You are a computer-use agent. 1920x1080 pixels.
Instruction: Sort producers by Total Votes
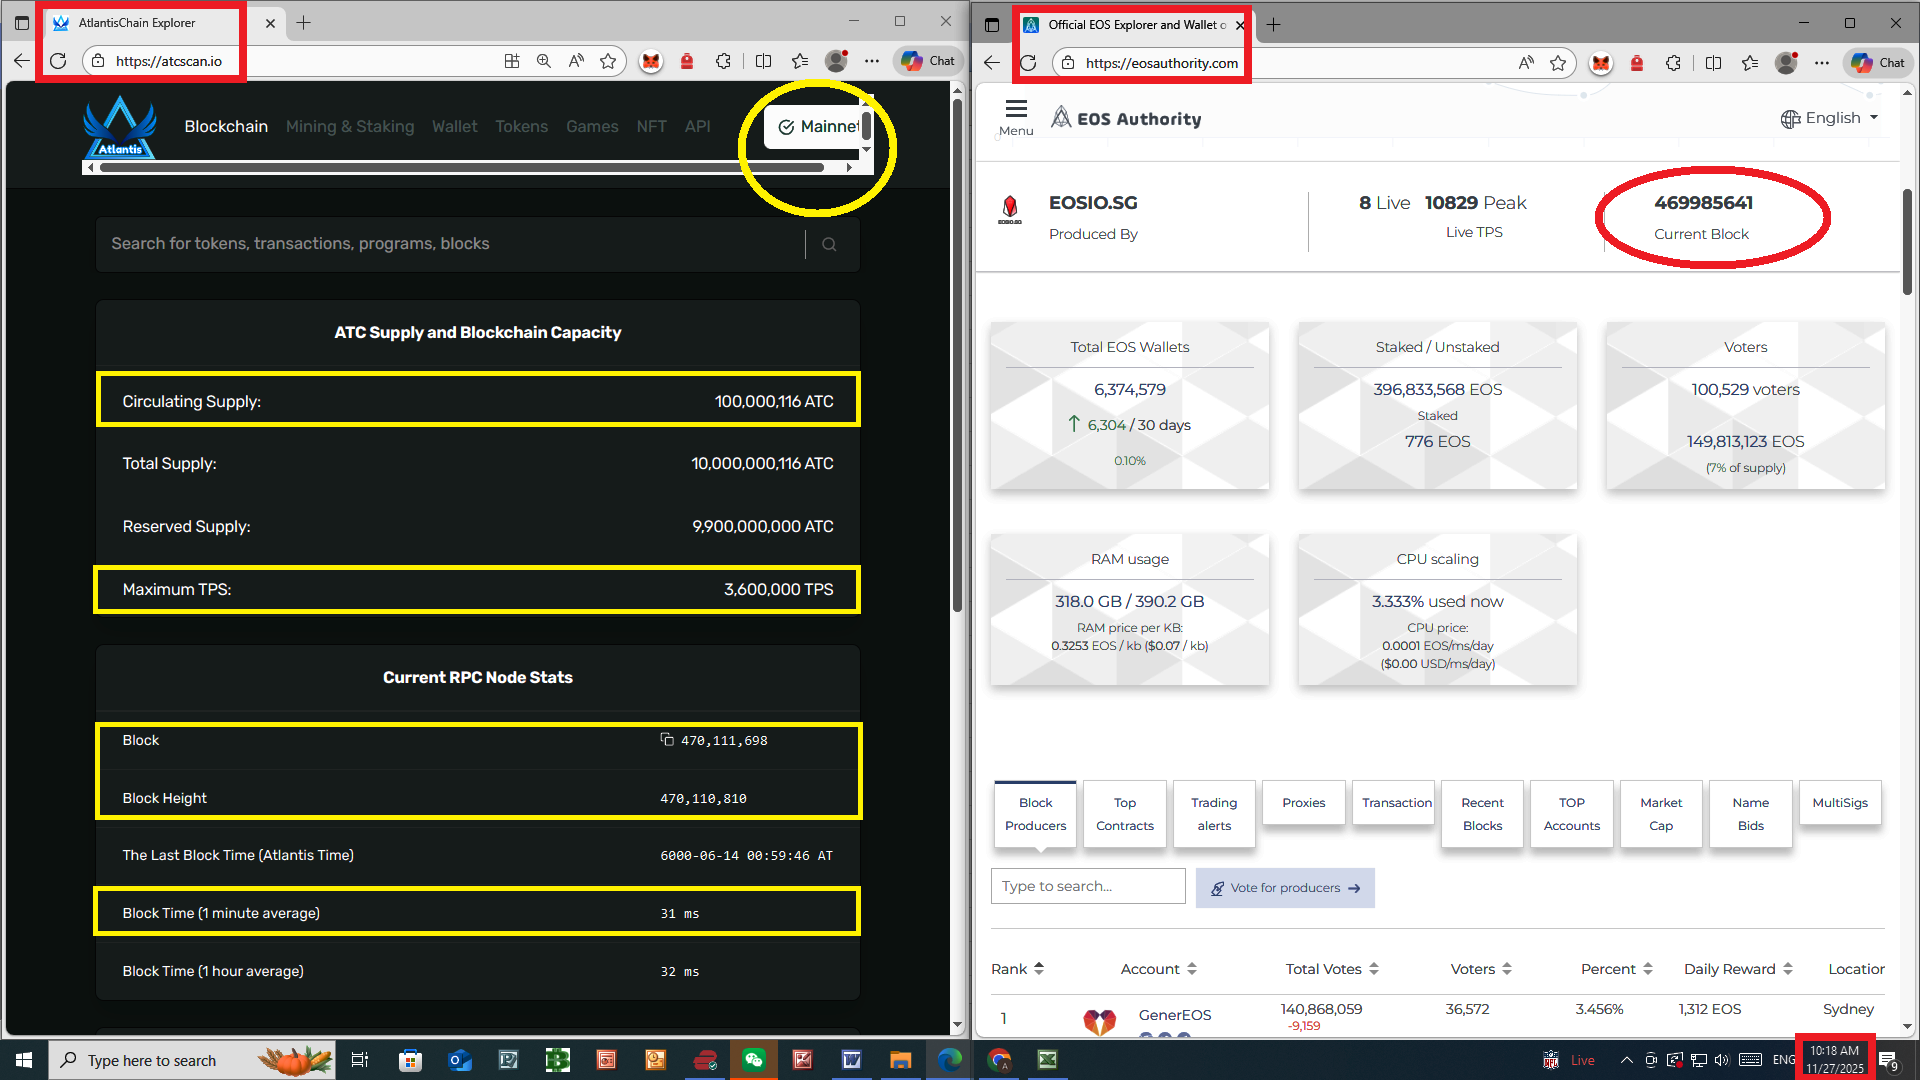point(1331,969)
